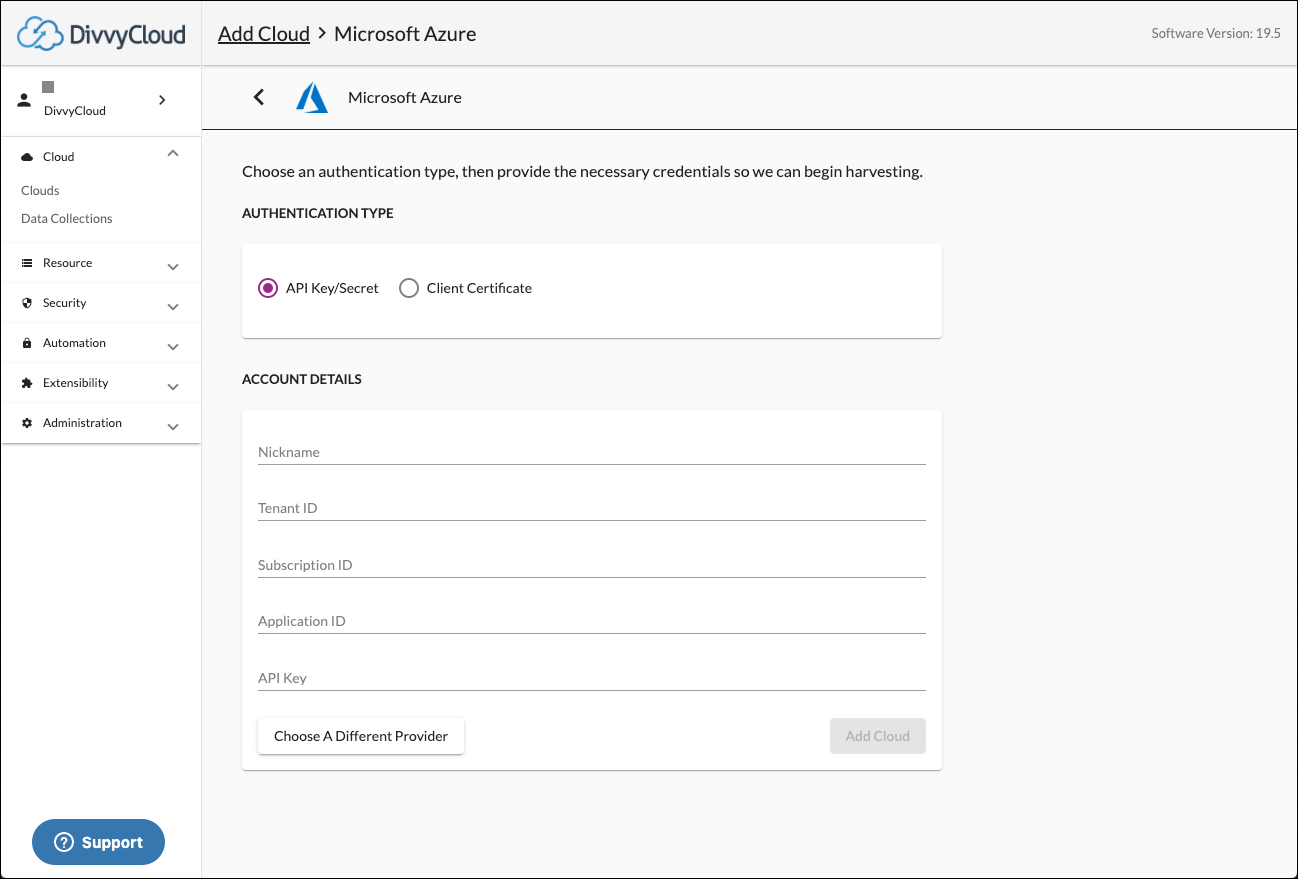The height and width of the screenshot is (879, 1298).
Task: Click the Add Cloud button
Action: click(x=878, y=736)
